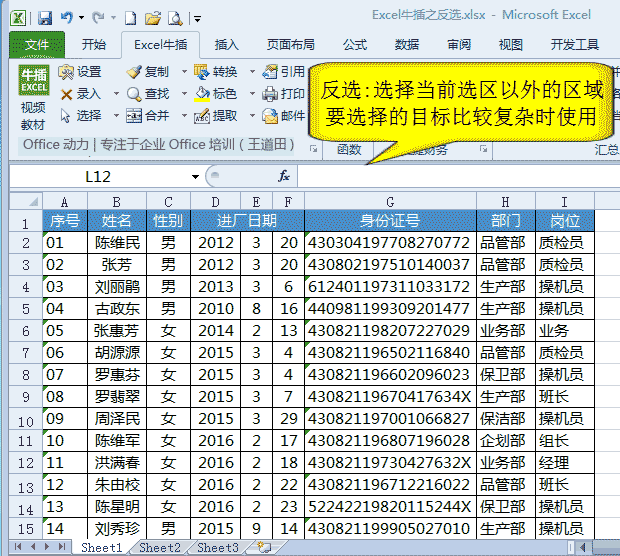This screenshot has height=556, width=620.
Task: Expand the Undo history dropdown arrow
Action: pos(81,18)
